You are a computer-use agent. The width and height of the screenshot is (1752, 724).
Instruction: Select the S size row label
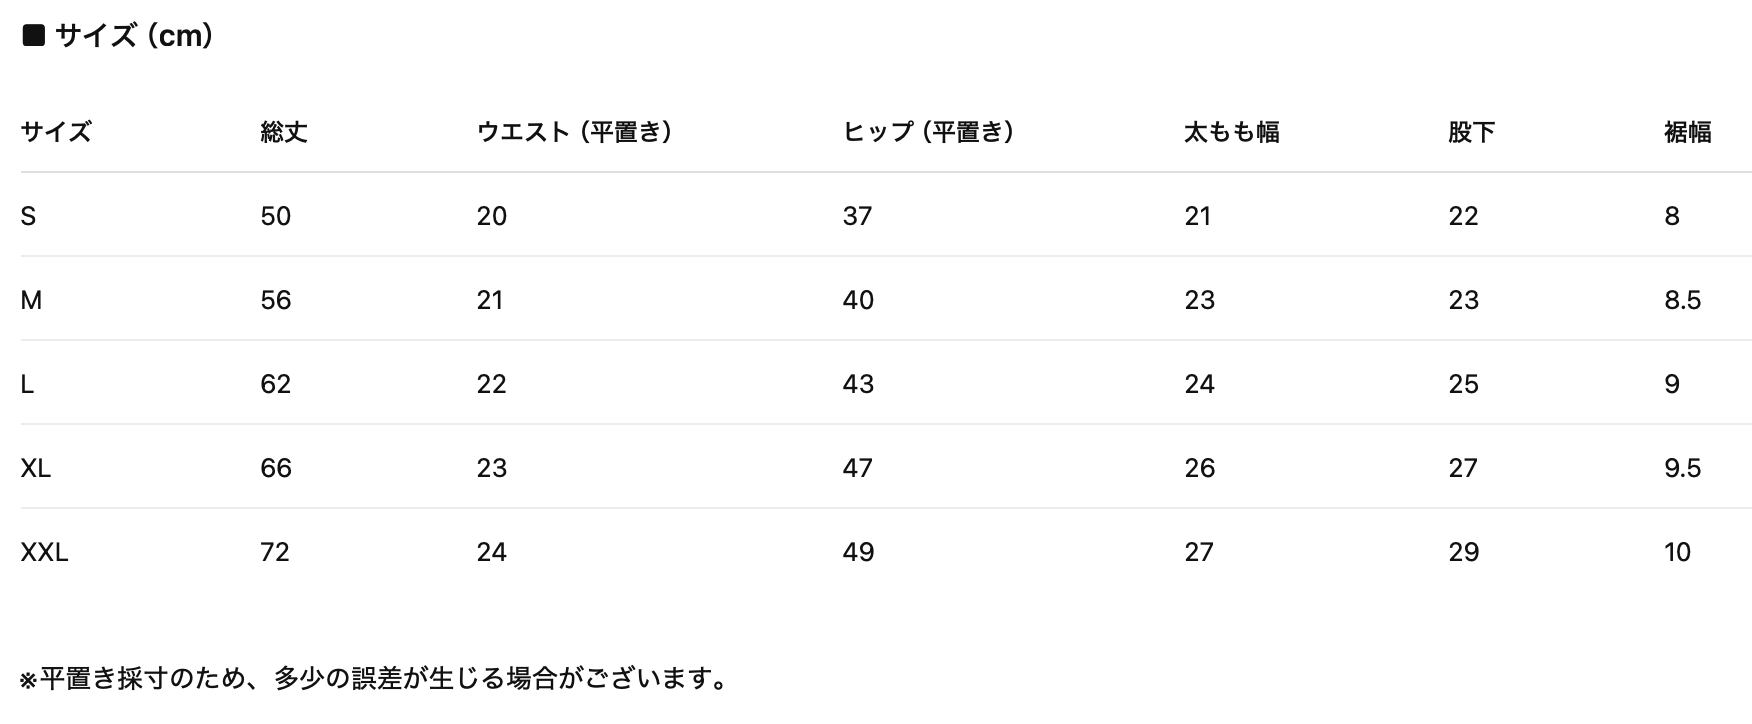tap(28, 216)
